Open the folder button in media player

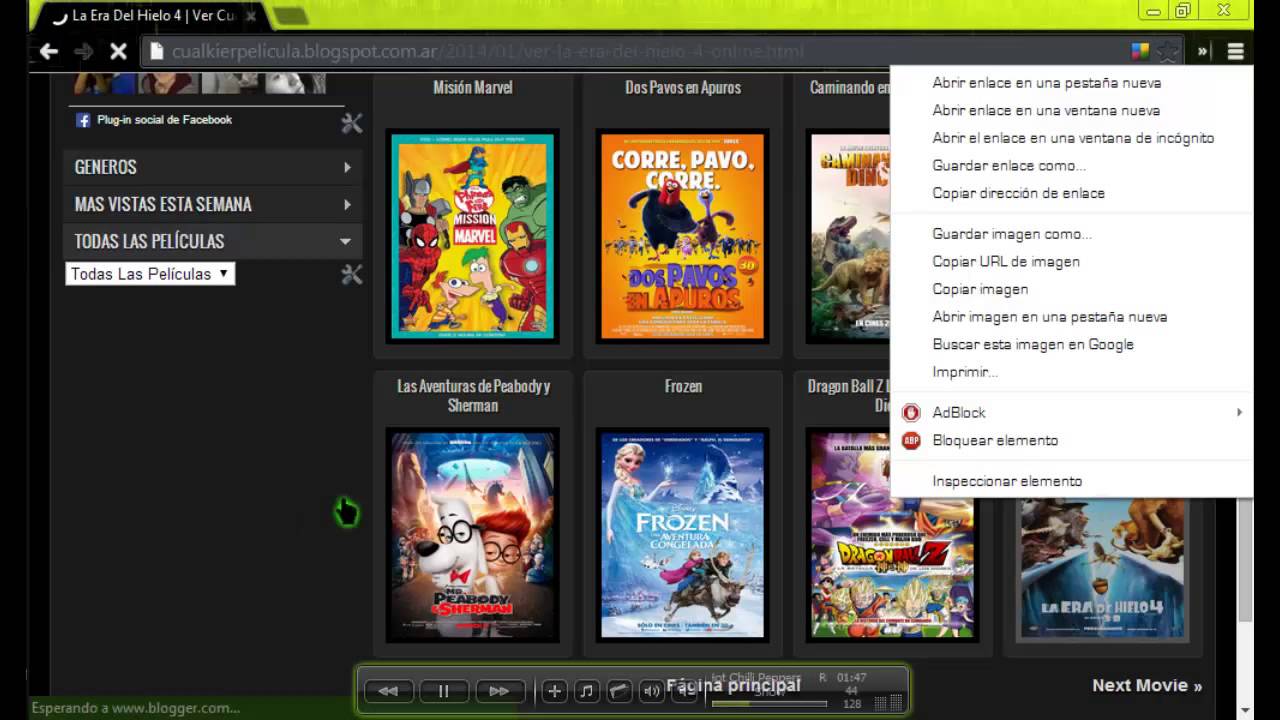point(619,690)
